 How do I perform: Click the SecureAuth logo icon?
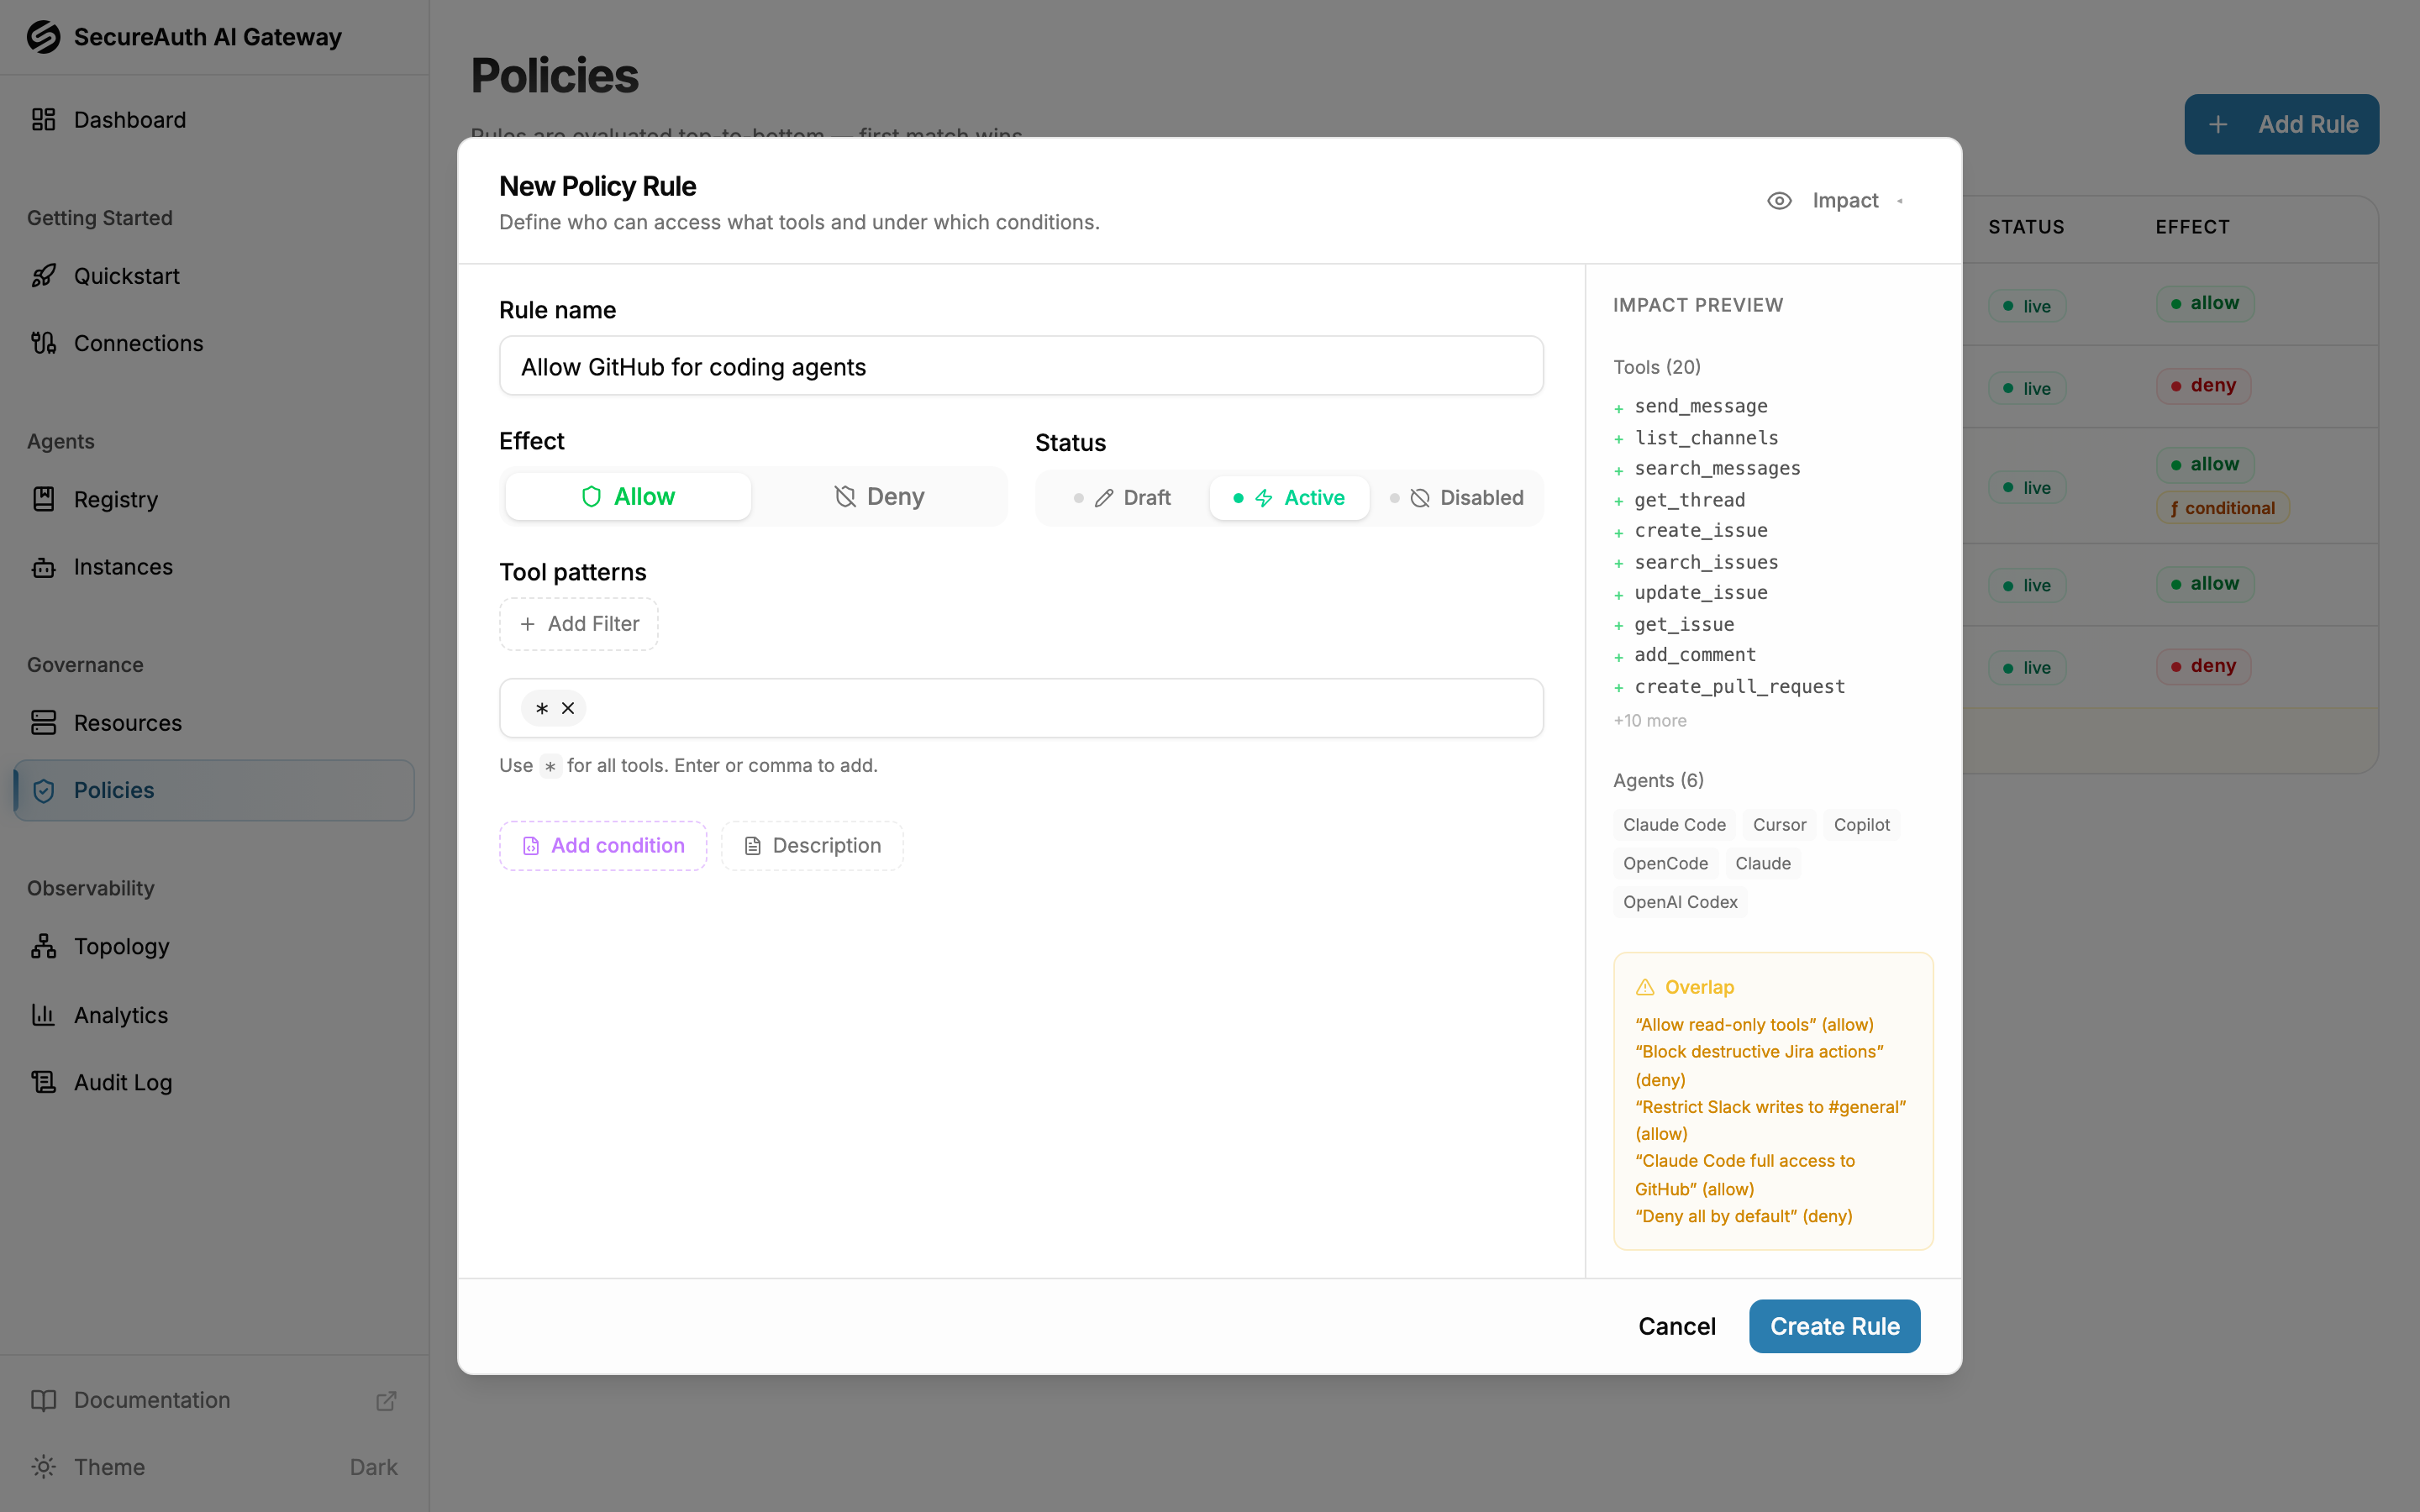[43, 37]
